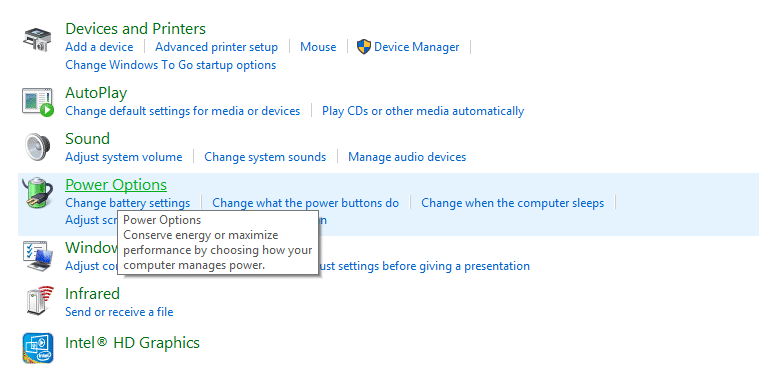Screen dimensions: 759x370
Task: Open the Windows Mobility Center icon
Action: pyautogui.click(x=37, y=256)
